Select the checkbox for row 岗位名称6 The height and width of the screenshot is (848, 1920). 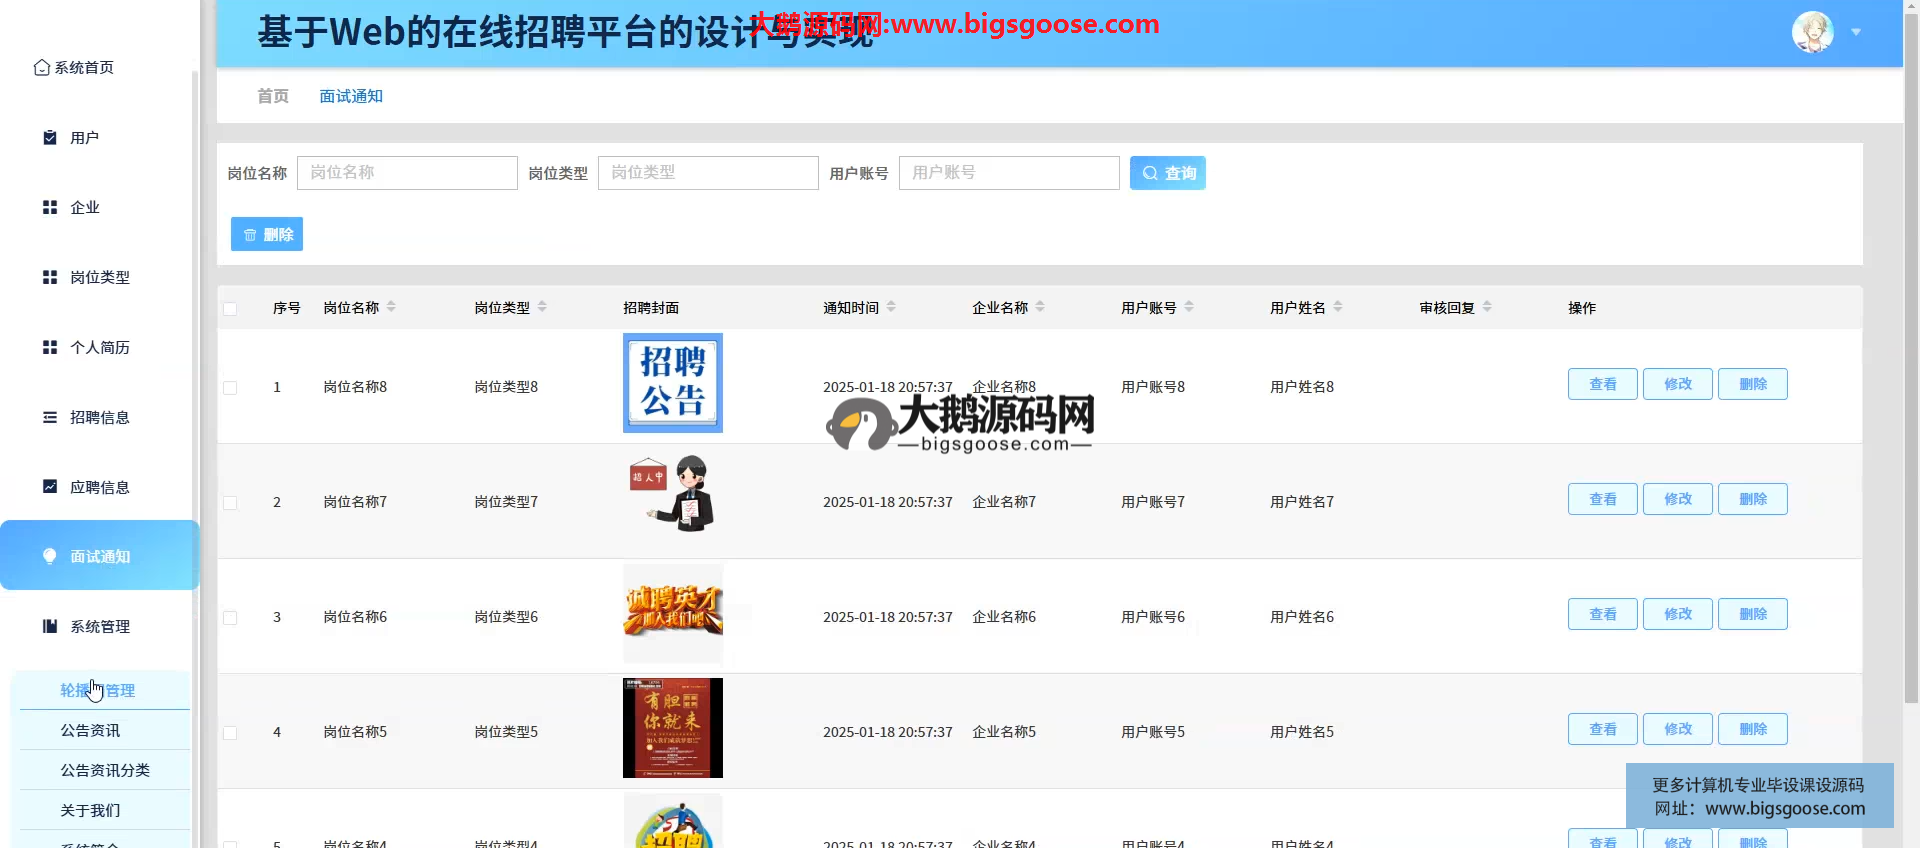coord(230,618)
